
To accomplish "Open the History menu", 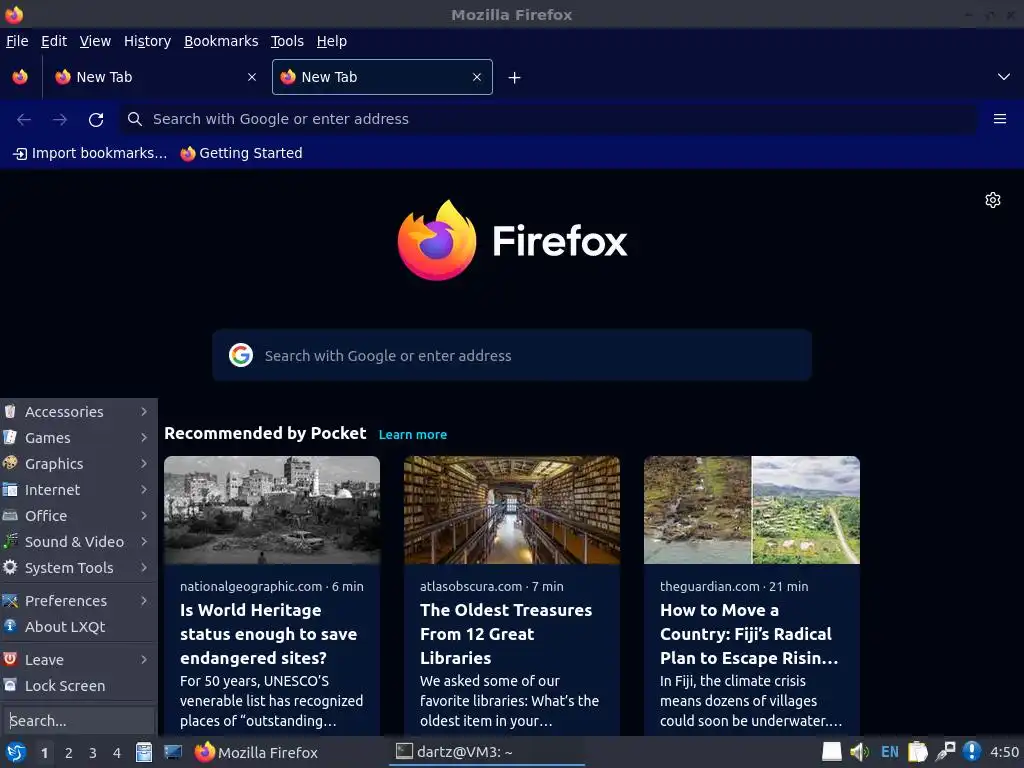I will 148,41.
